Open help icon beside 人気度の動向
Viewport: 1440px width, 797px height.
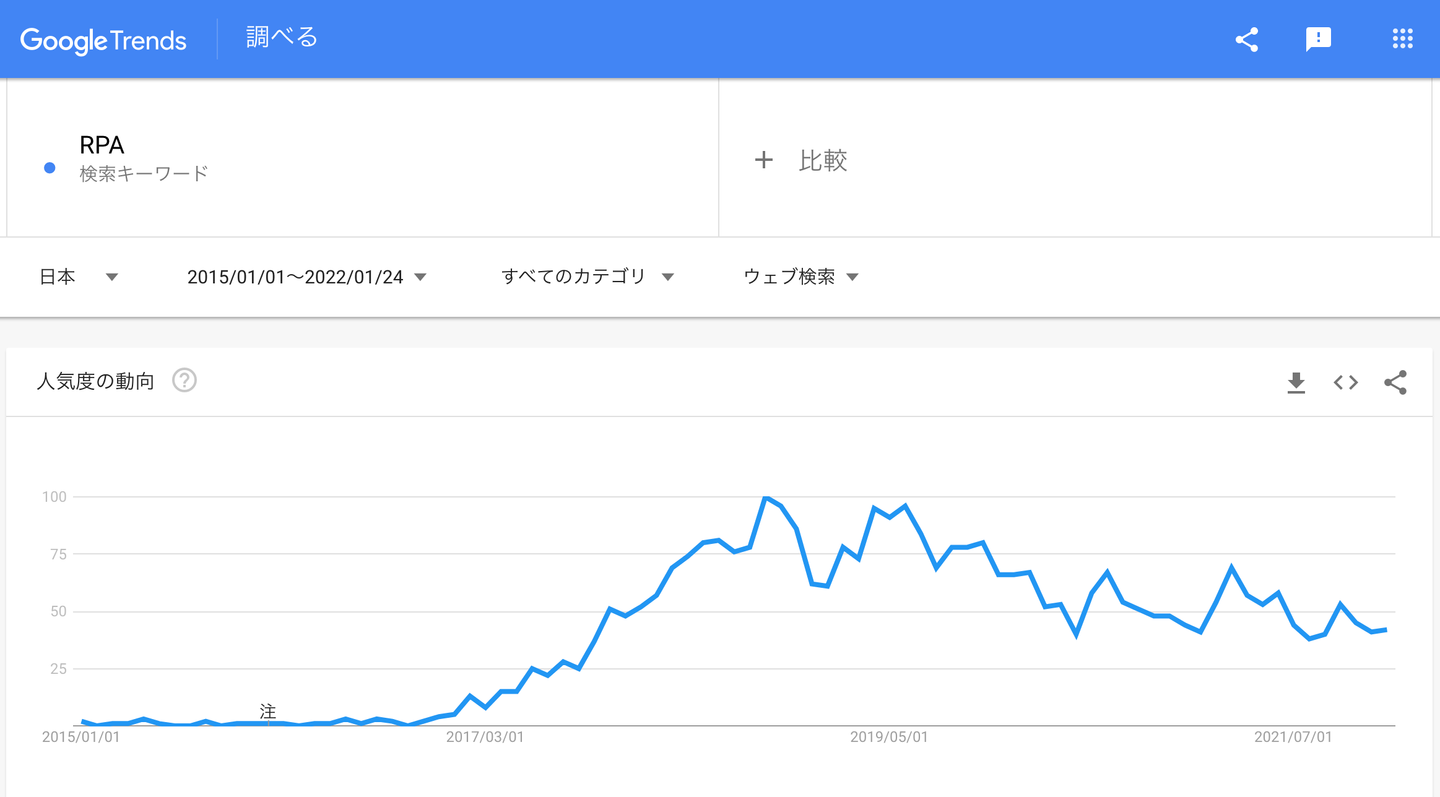tap(184, 380)
